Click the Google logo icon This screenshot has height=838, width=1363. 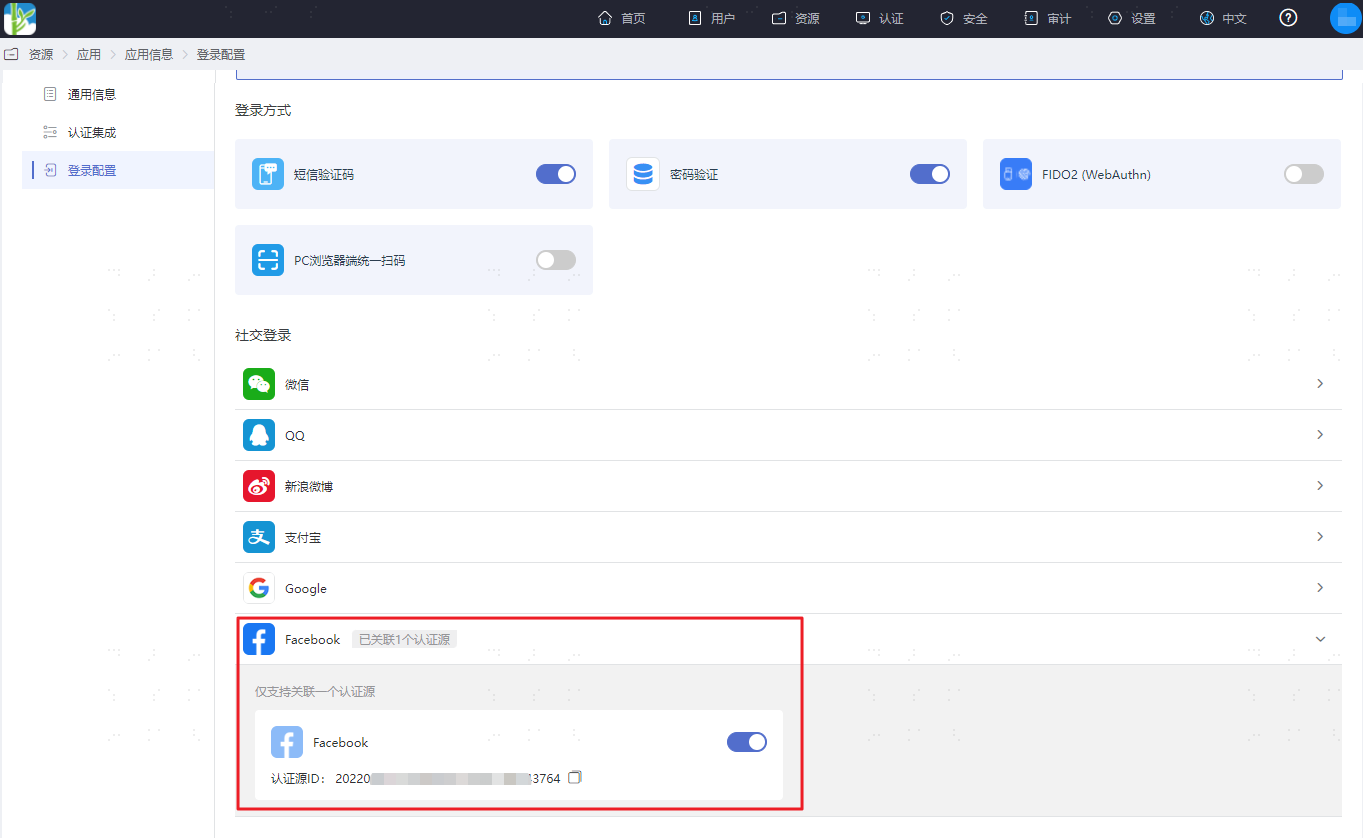click(x=259, y=588)
